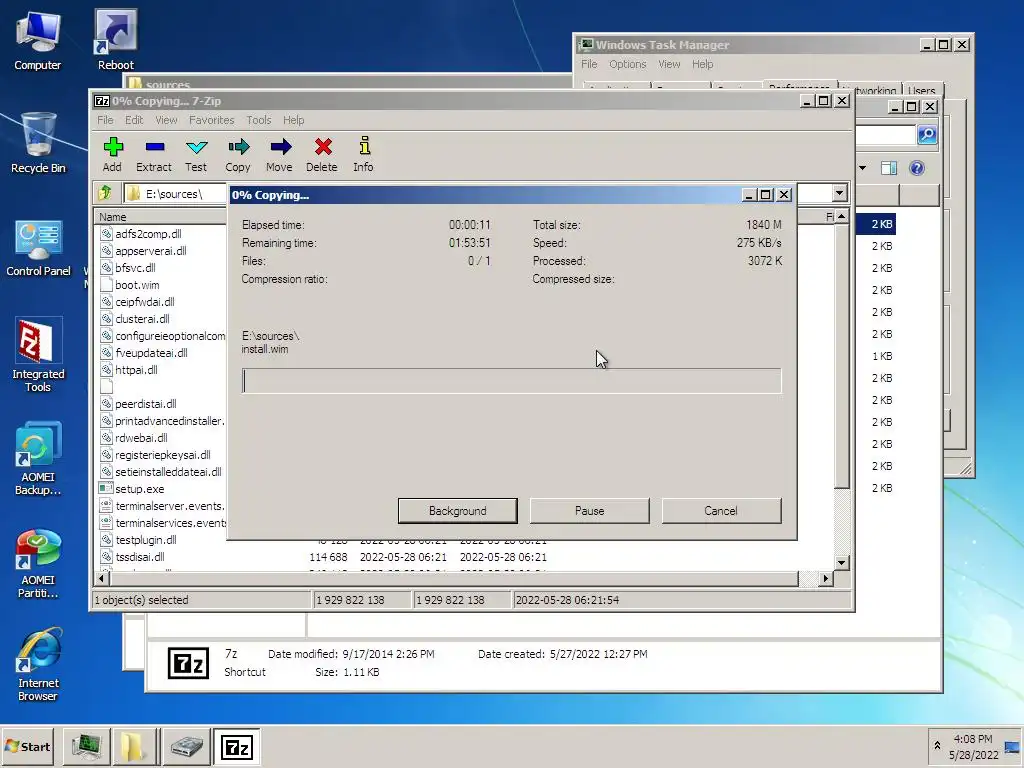Open the Computer desktop icon

[37, 40]
